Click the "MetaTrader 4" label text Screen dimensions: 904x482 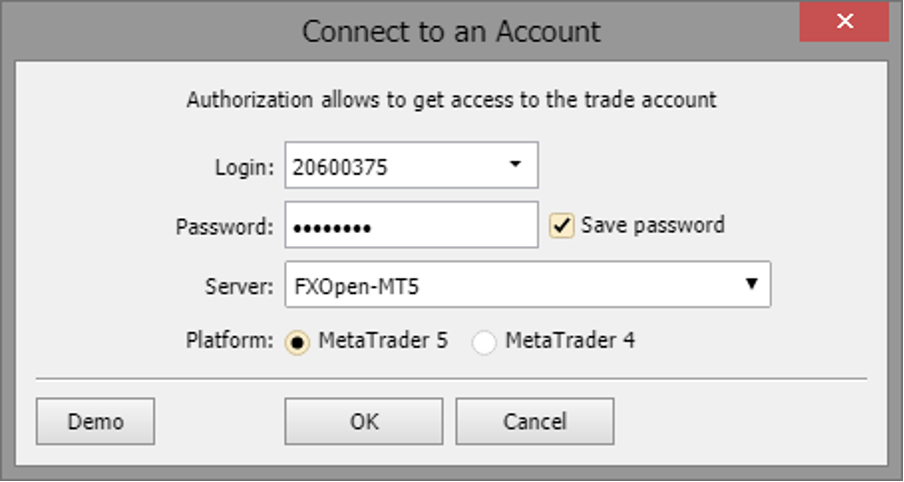coord(570,341)
